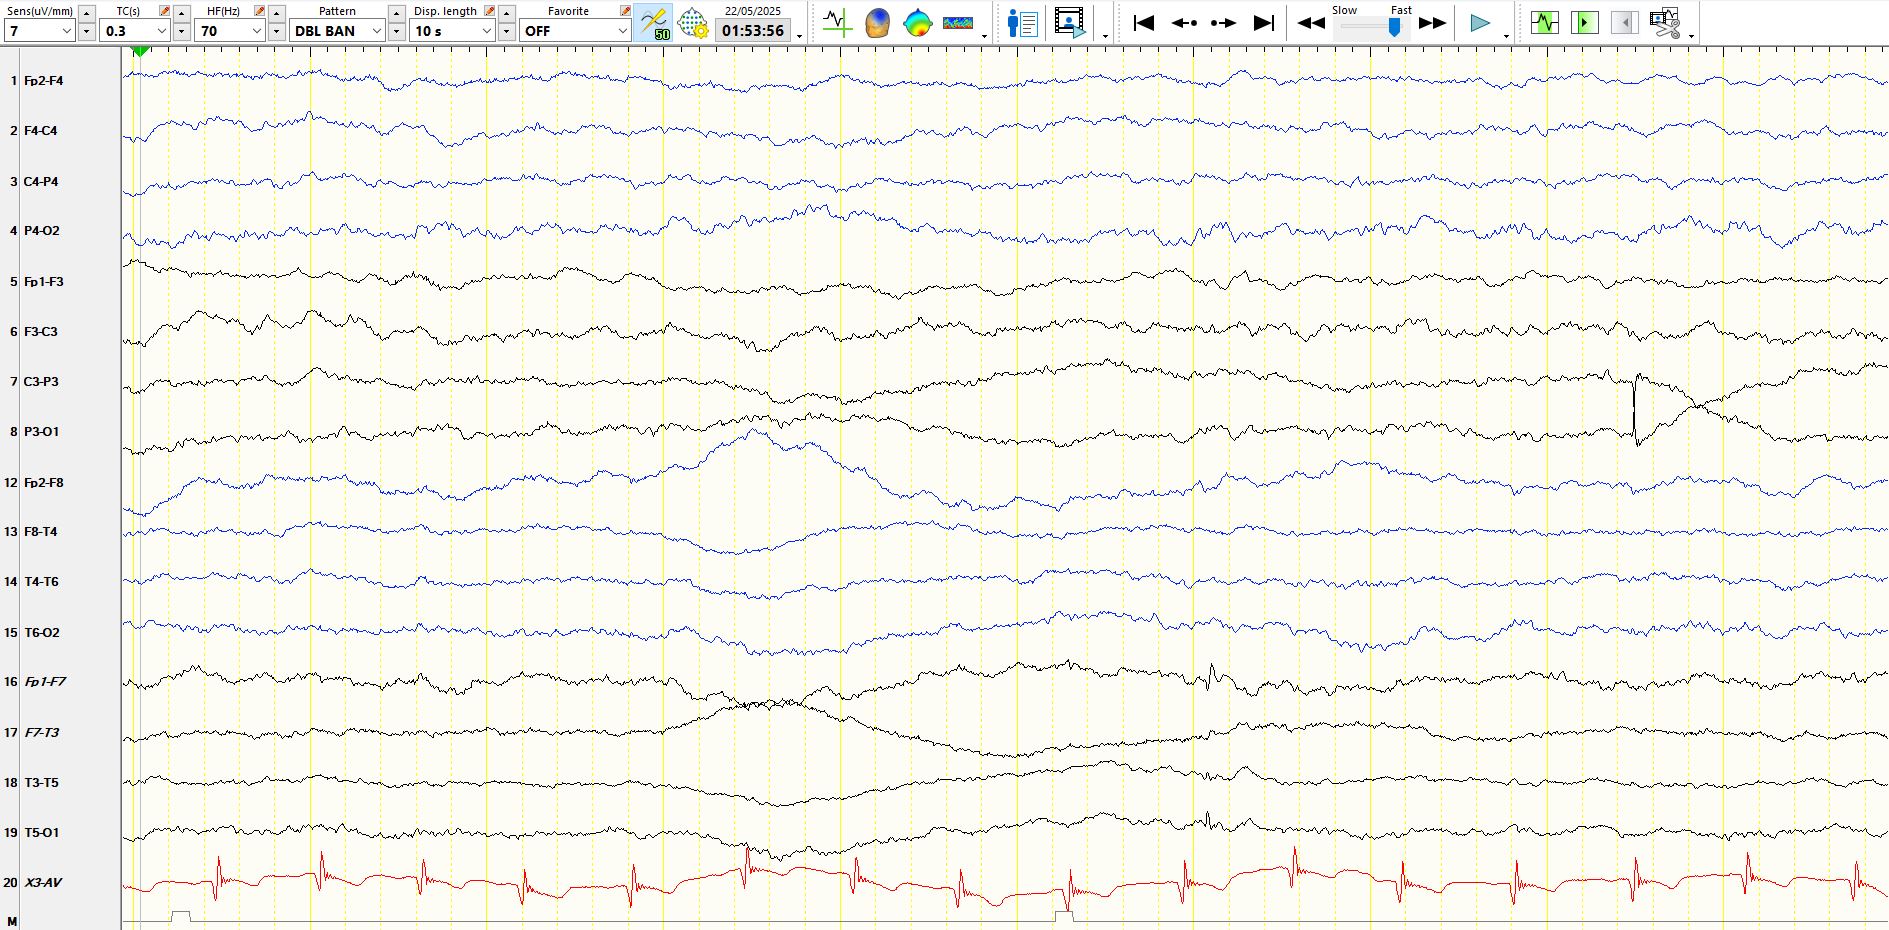This screenshot has width=1889, height=930.
Task: Open the Disp. length dropdown
Action: pos(453,31)
